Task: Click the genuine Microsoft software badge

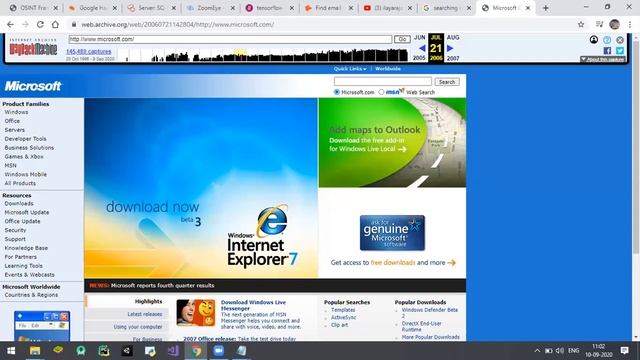Action: [x=392, y=233]
